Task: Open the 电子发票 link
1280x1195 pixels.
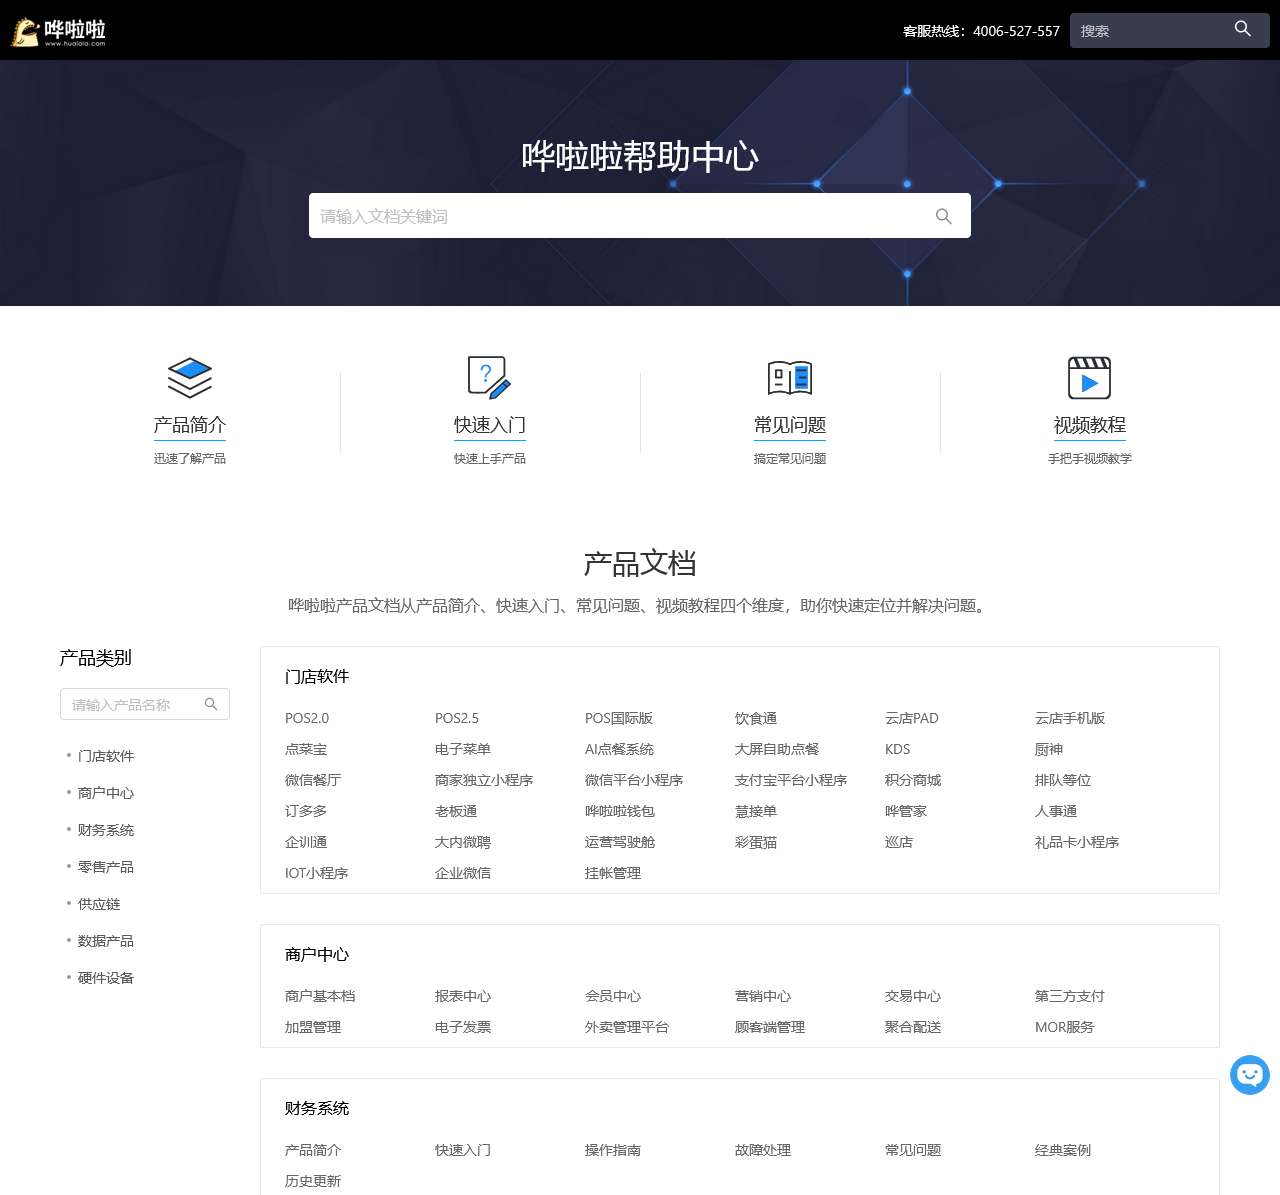Action: point(463,1027)
